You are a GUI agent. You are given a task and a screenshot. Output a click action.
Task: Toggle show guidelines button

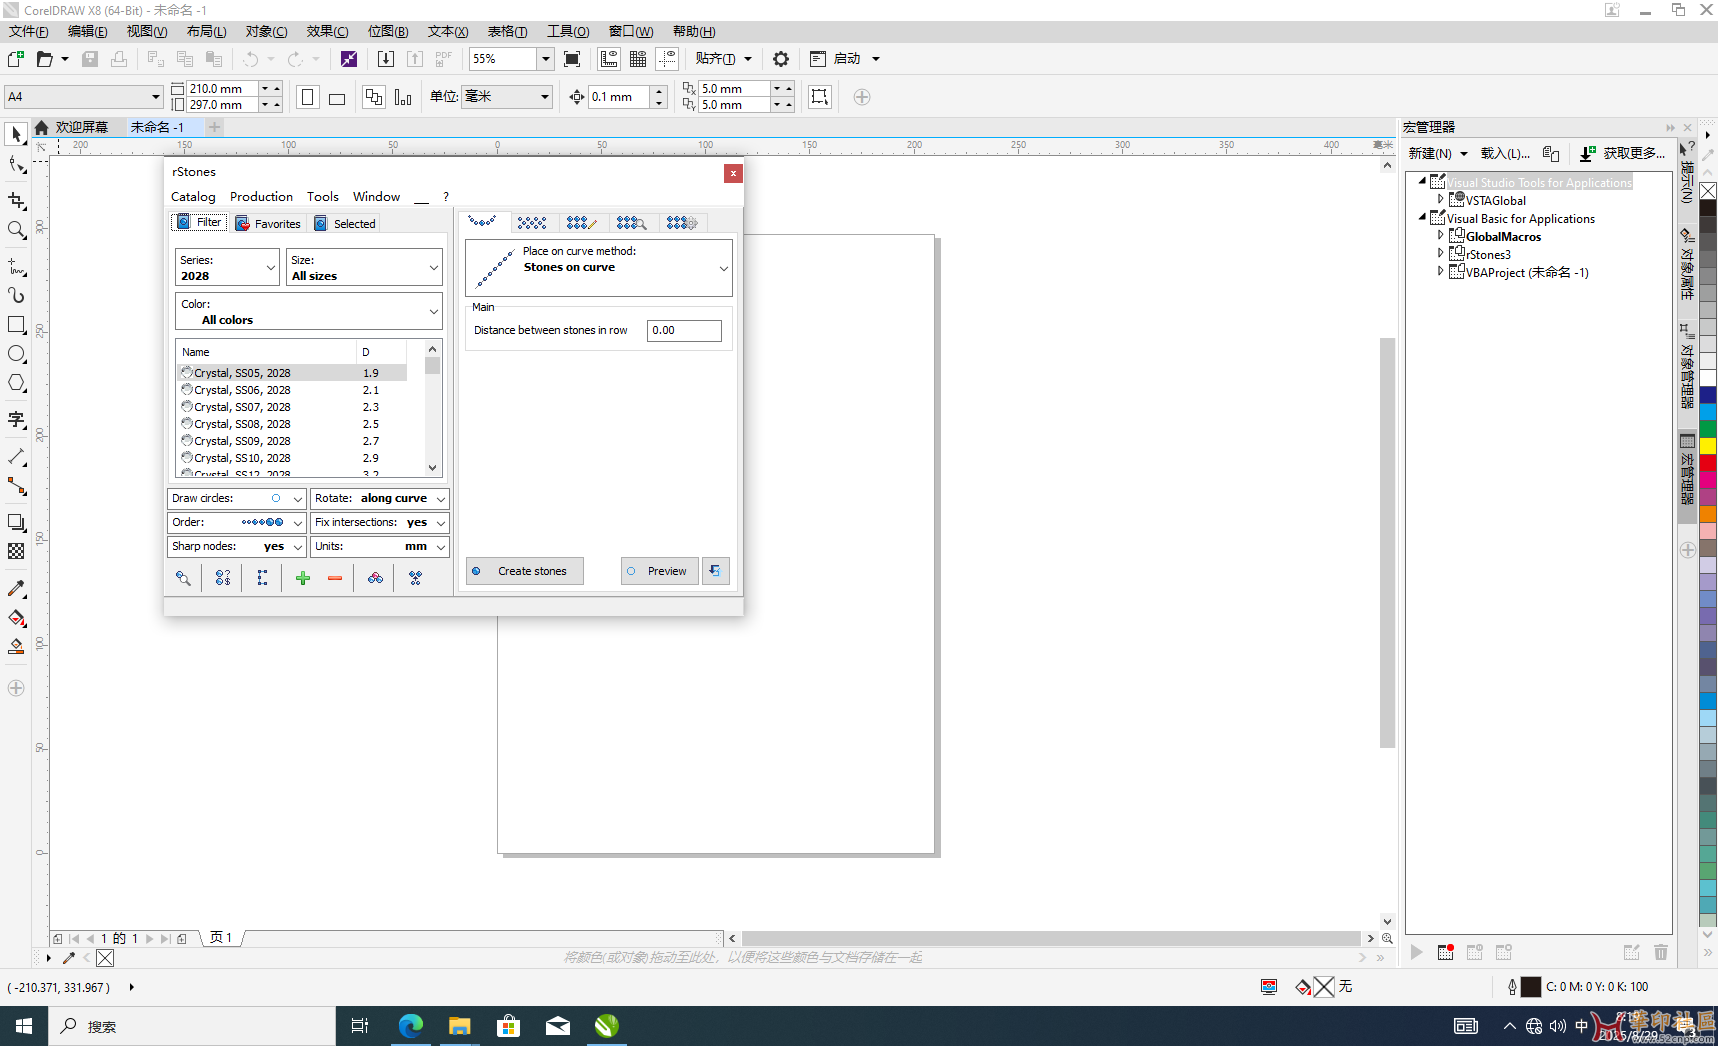tap(667, 59)
